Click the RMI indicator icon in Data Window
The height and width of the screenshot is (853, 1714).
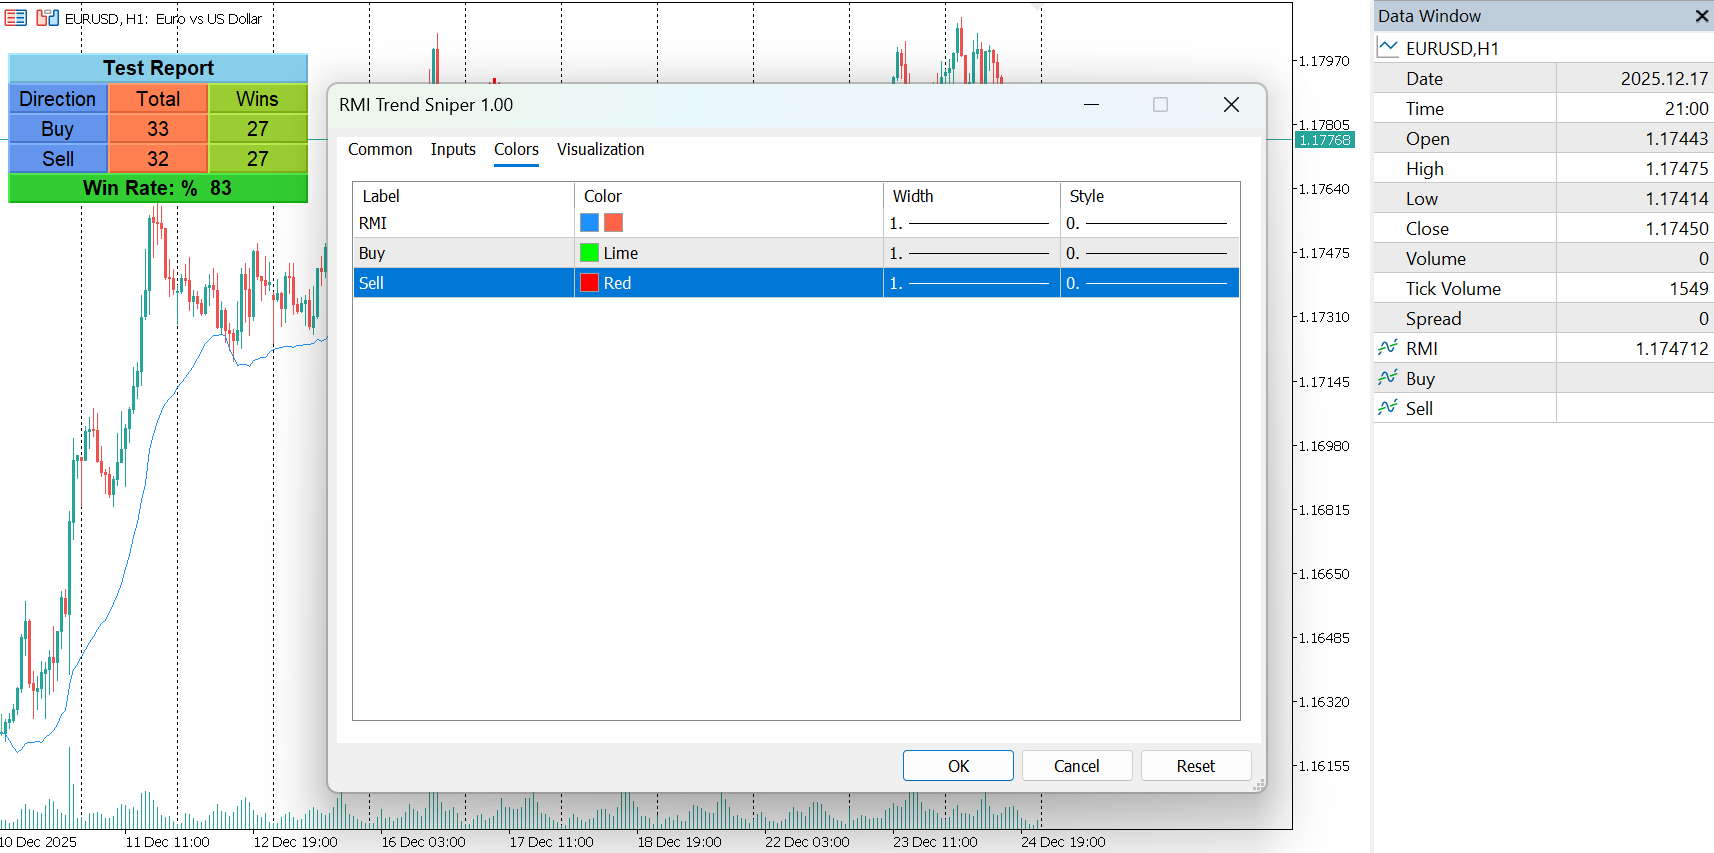click(x=1388, y=348)
